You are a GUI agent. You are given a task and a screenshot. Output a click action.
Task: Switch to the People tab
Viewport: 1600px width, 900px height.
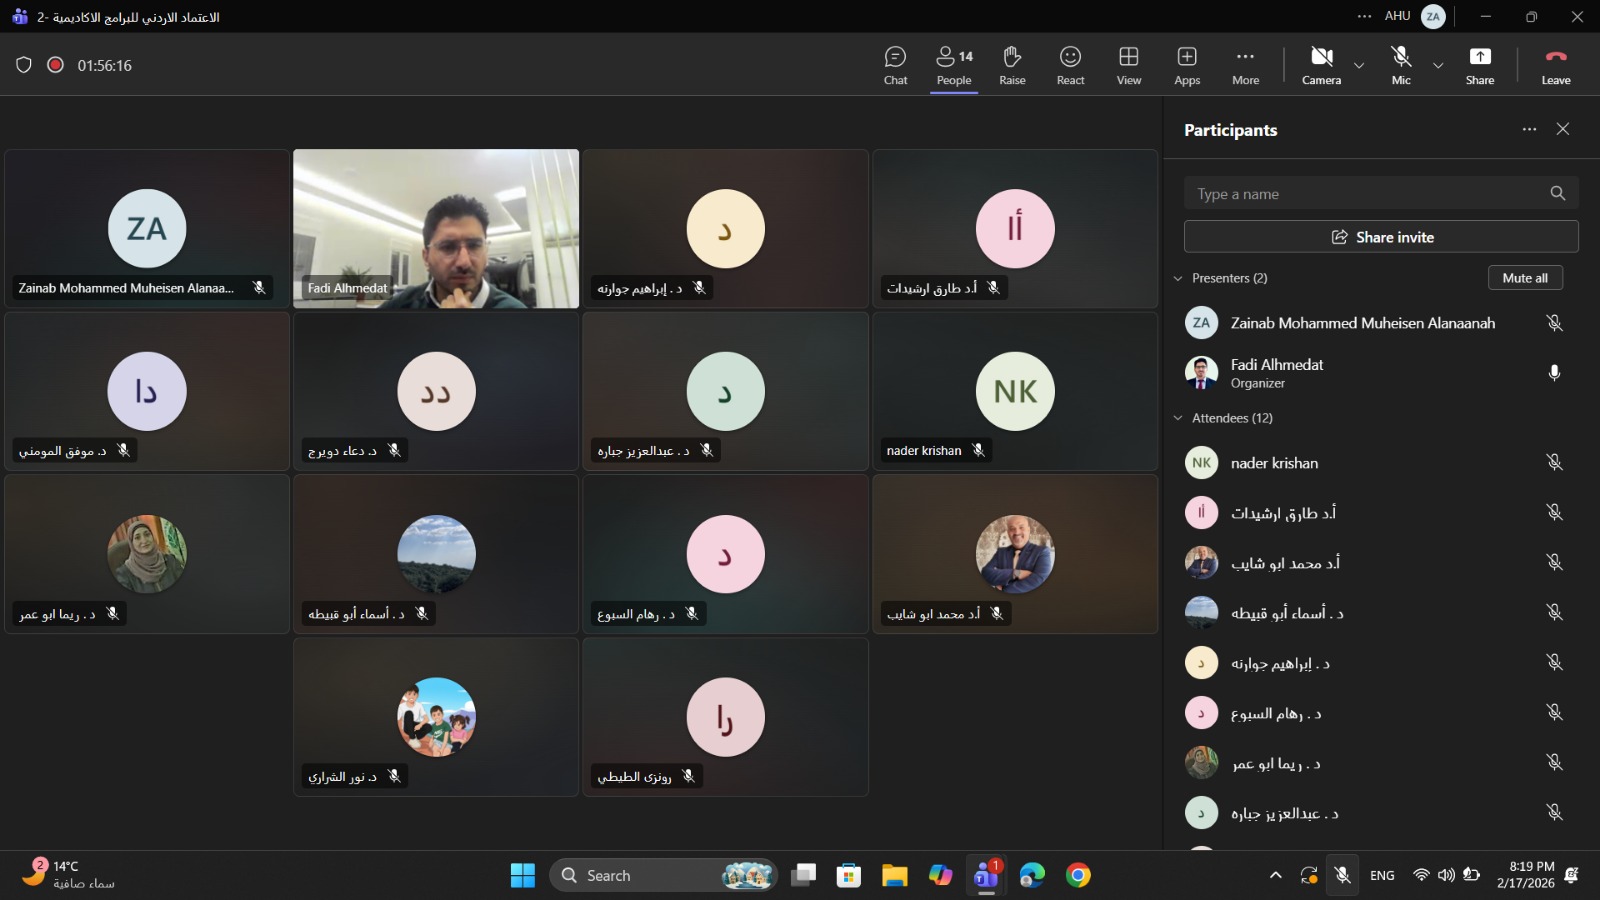pos(954,66)
